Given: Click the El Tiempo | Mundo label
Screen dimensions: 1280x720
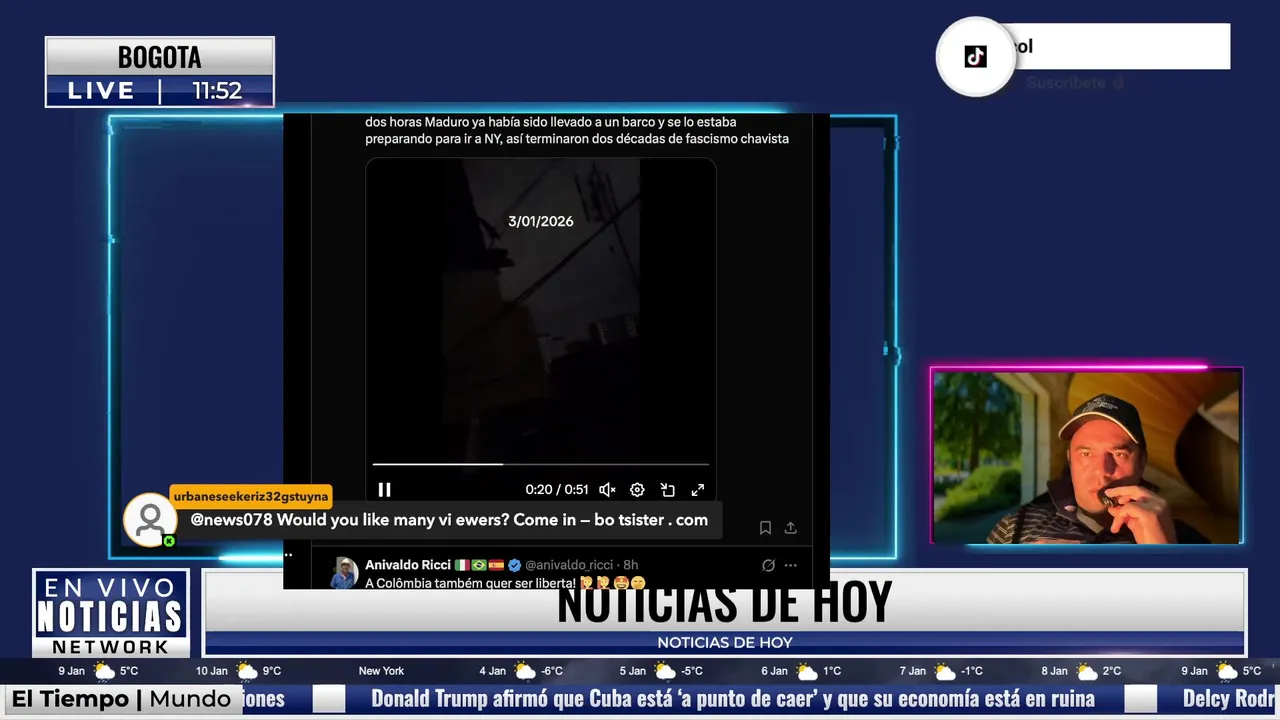Looking at the screenshot, I should point(121,699).
